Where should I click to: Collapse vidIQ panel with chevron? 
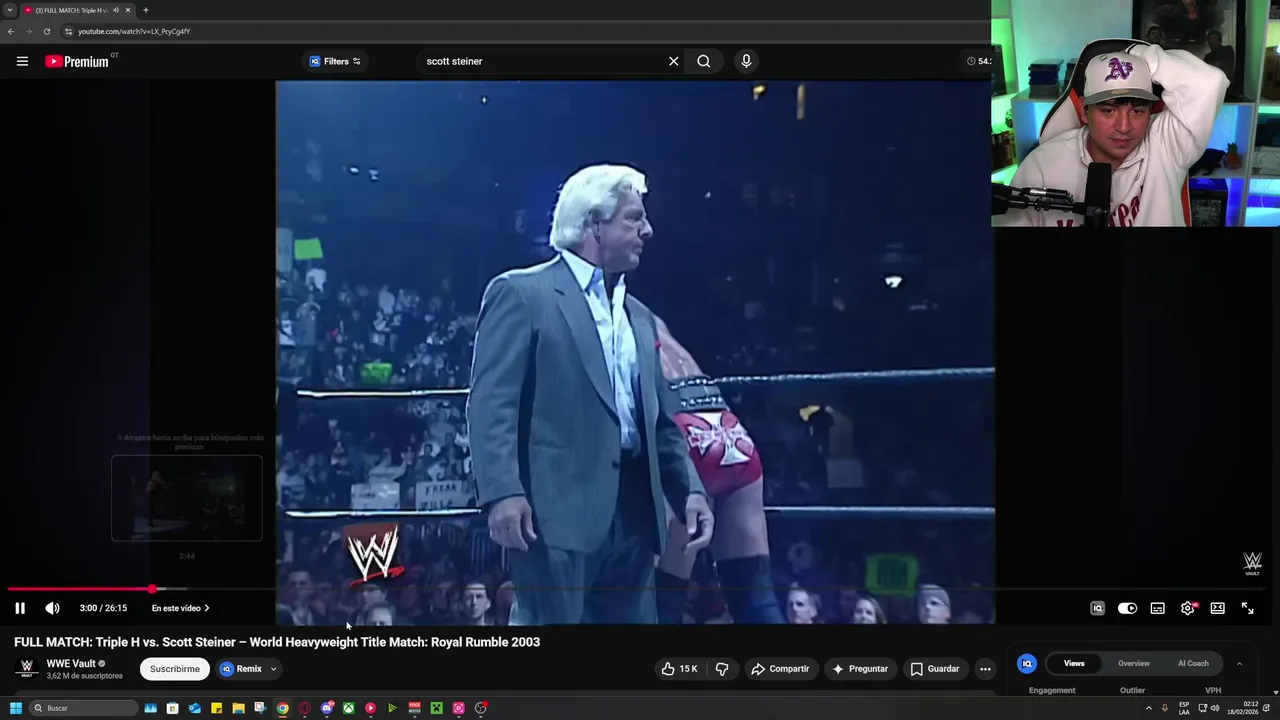(x=1239, y=663)
